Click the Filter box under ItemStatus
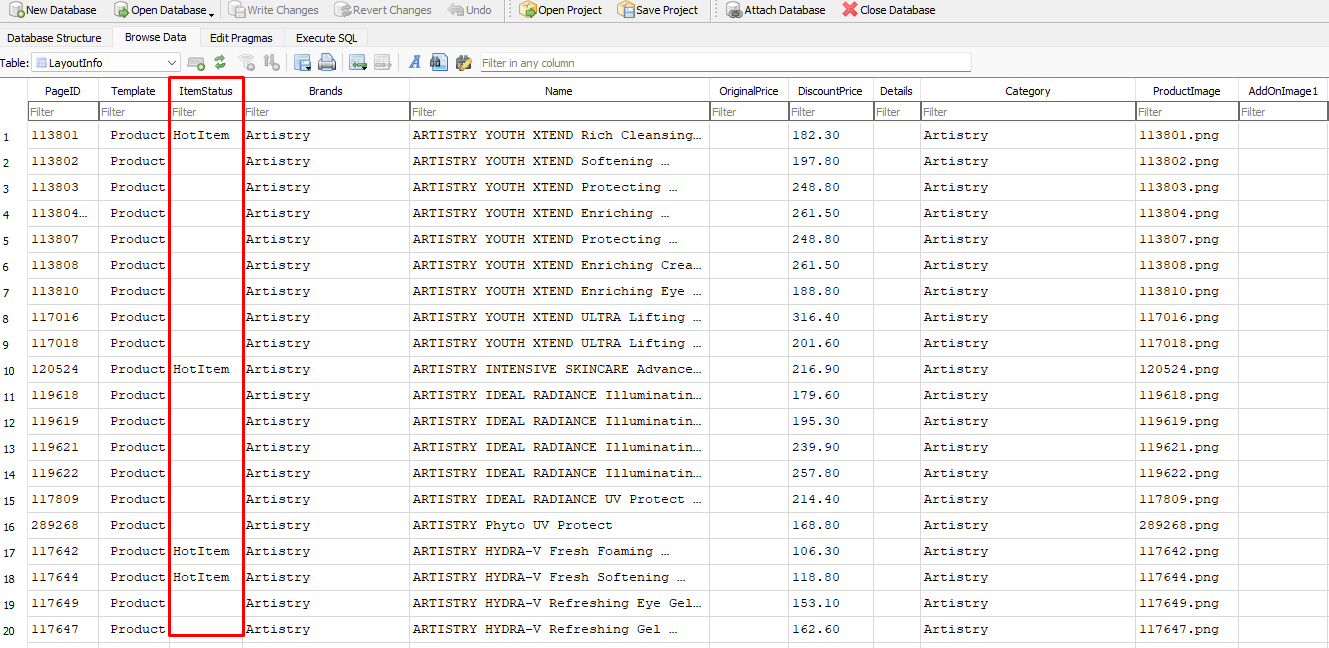Viewport: 1329px width, 648px height. tap(206, 112)
